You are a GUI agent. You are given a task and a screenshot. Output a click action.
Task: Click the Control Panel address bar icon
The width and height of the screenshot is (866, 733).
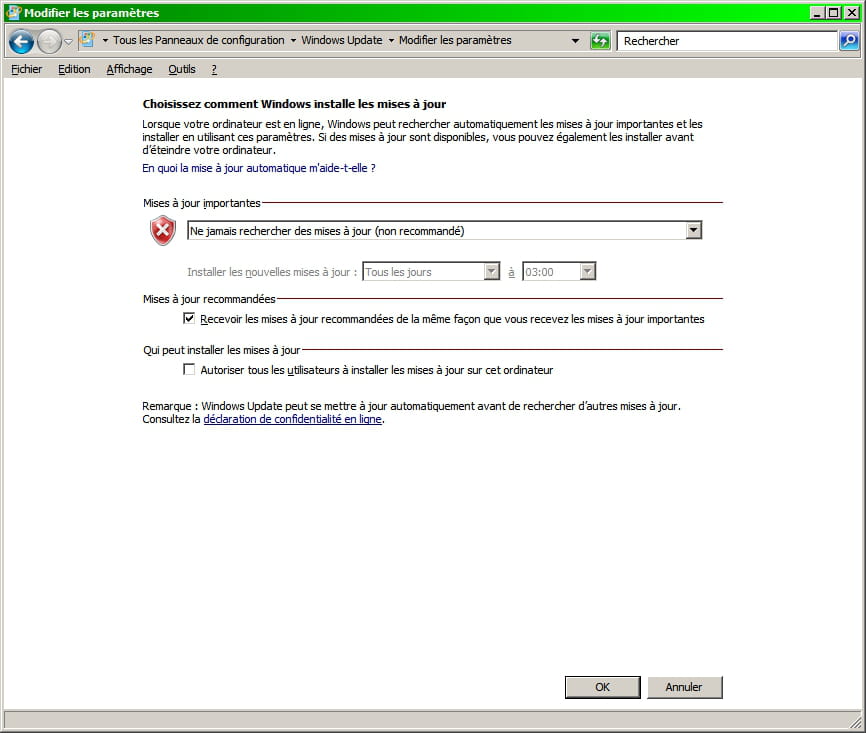pos(87,40)
